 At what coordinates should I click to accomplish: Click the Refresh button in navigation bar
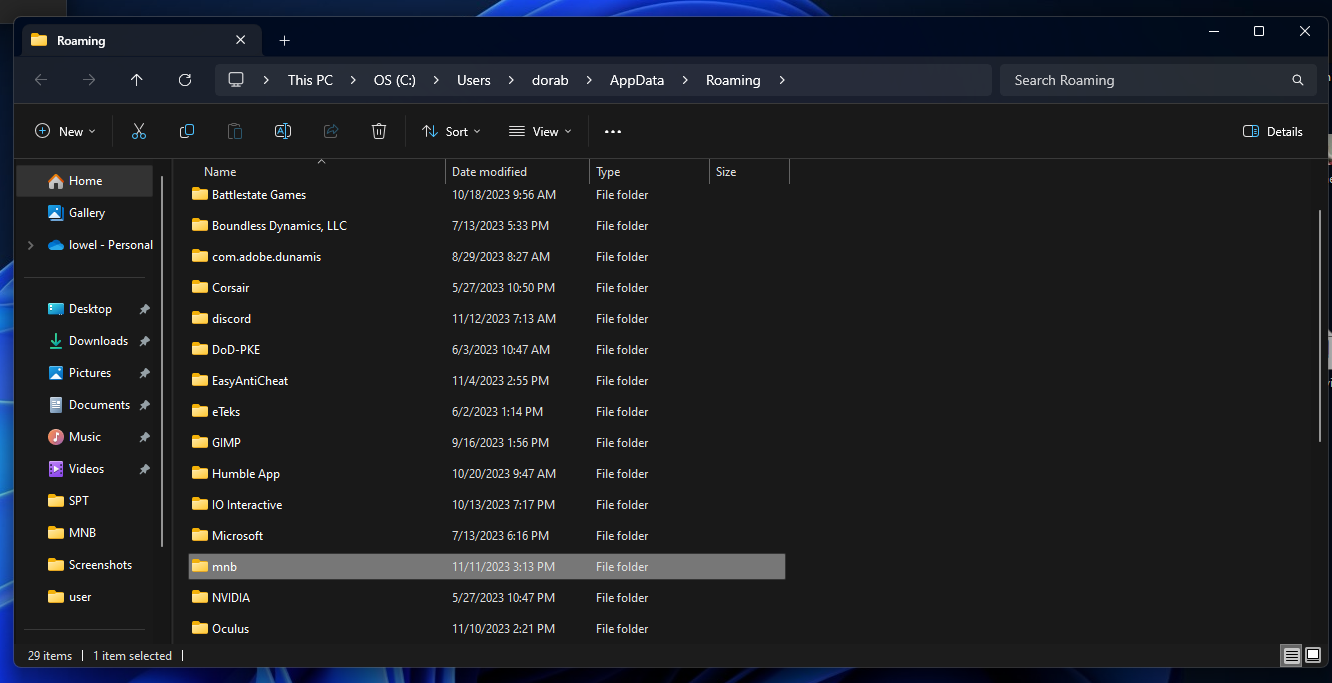[185, 80]
